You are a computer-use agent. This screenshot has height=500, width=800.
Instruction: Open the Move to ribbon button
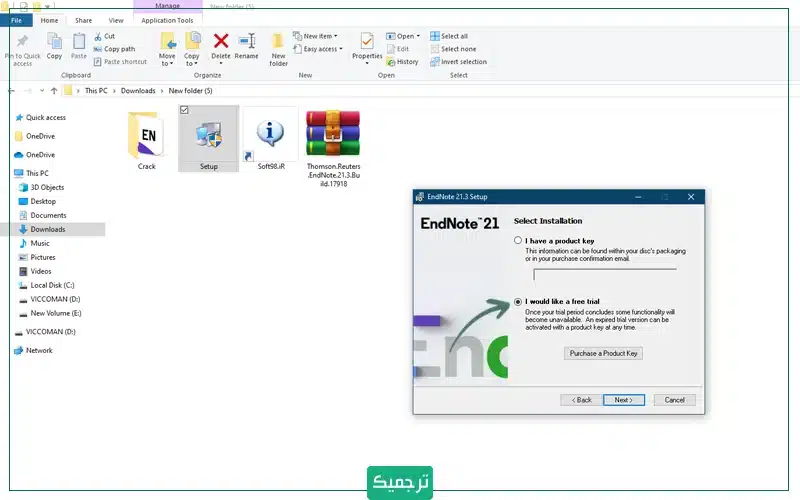coord(167,49)
